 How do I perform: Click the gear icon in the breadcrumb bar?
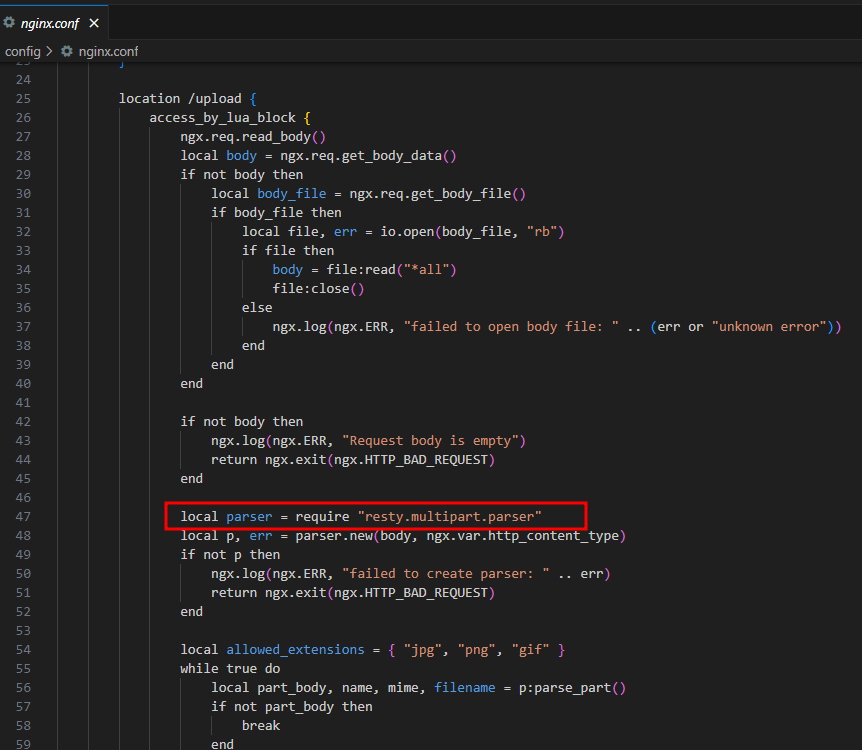pyautogui.click(x=67, y=50)
